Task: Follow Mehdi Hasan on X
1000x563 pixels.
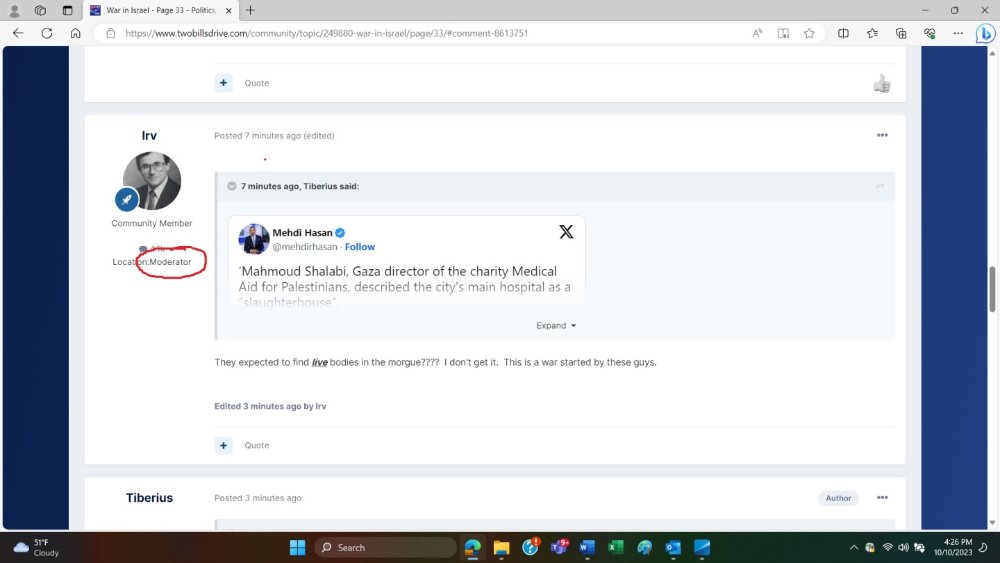Action: coord(360,247)
